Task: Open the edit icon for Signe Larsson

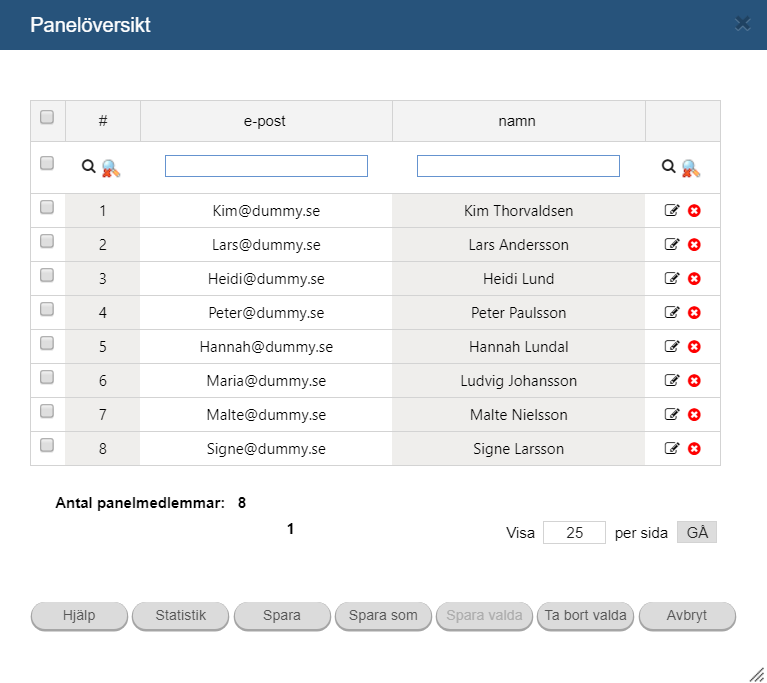Action: (x=672, y=448)
